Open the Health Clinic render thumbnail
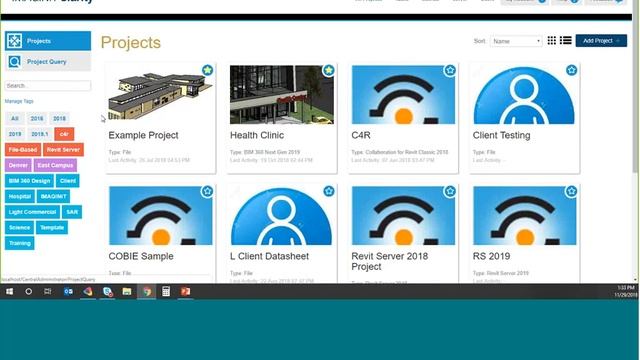 282,95
